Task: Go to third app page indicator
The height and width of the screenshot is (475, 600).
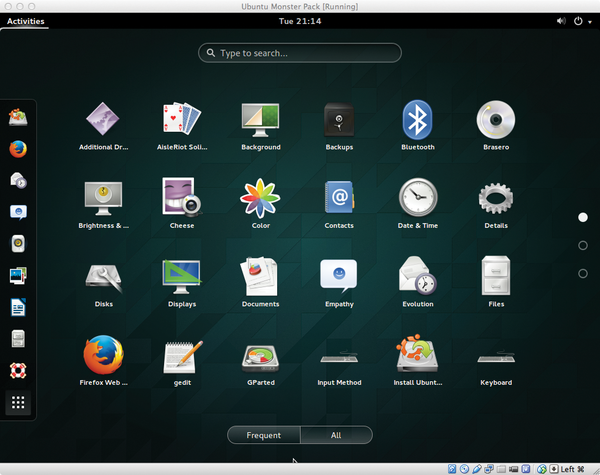Action: coord(583,273)
